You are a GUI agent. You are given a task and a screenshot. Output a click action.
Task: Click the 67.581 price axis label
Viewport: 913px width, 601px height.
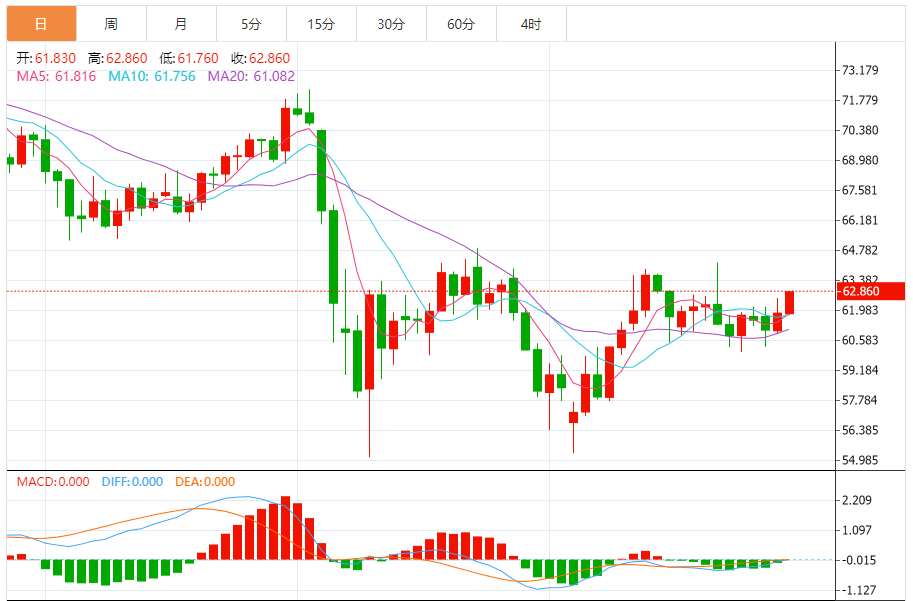click(860, 190)
